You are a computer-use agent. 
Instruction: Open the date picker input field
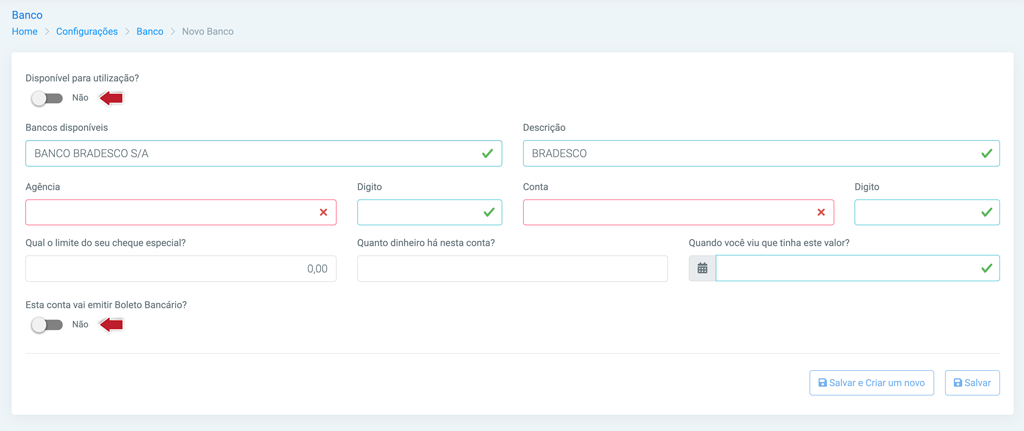tap(857, 268)
